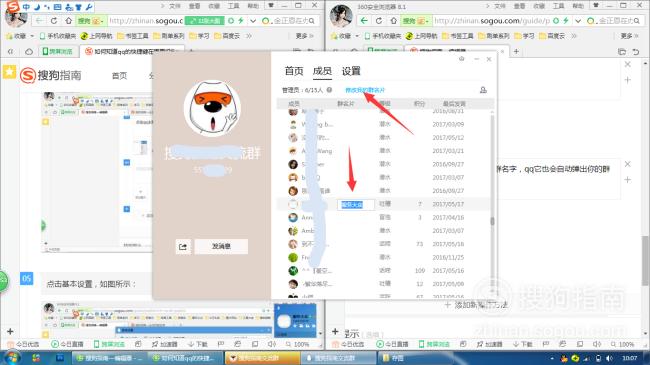Expand address dropdown chevron in right browser

(578, 21)
